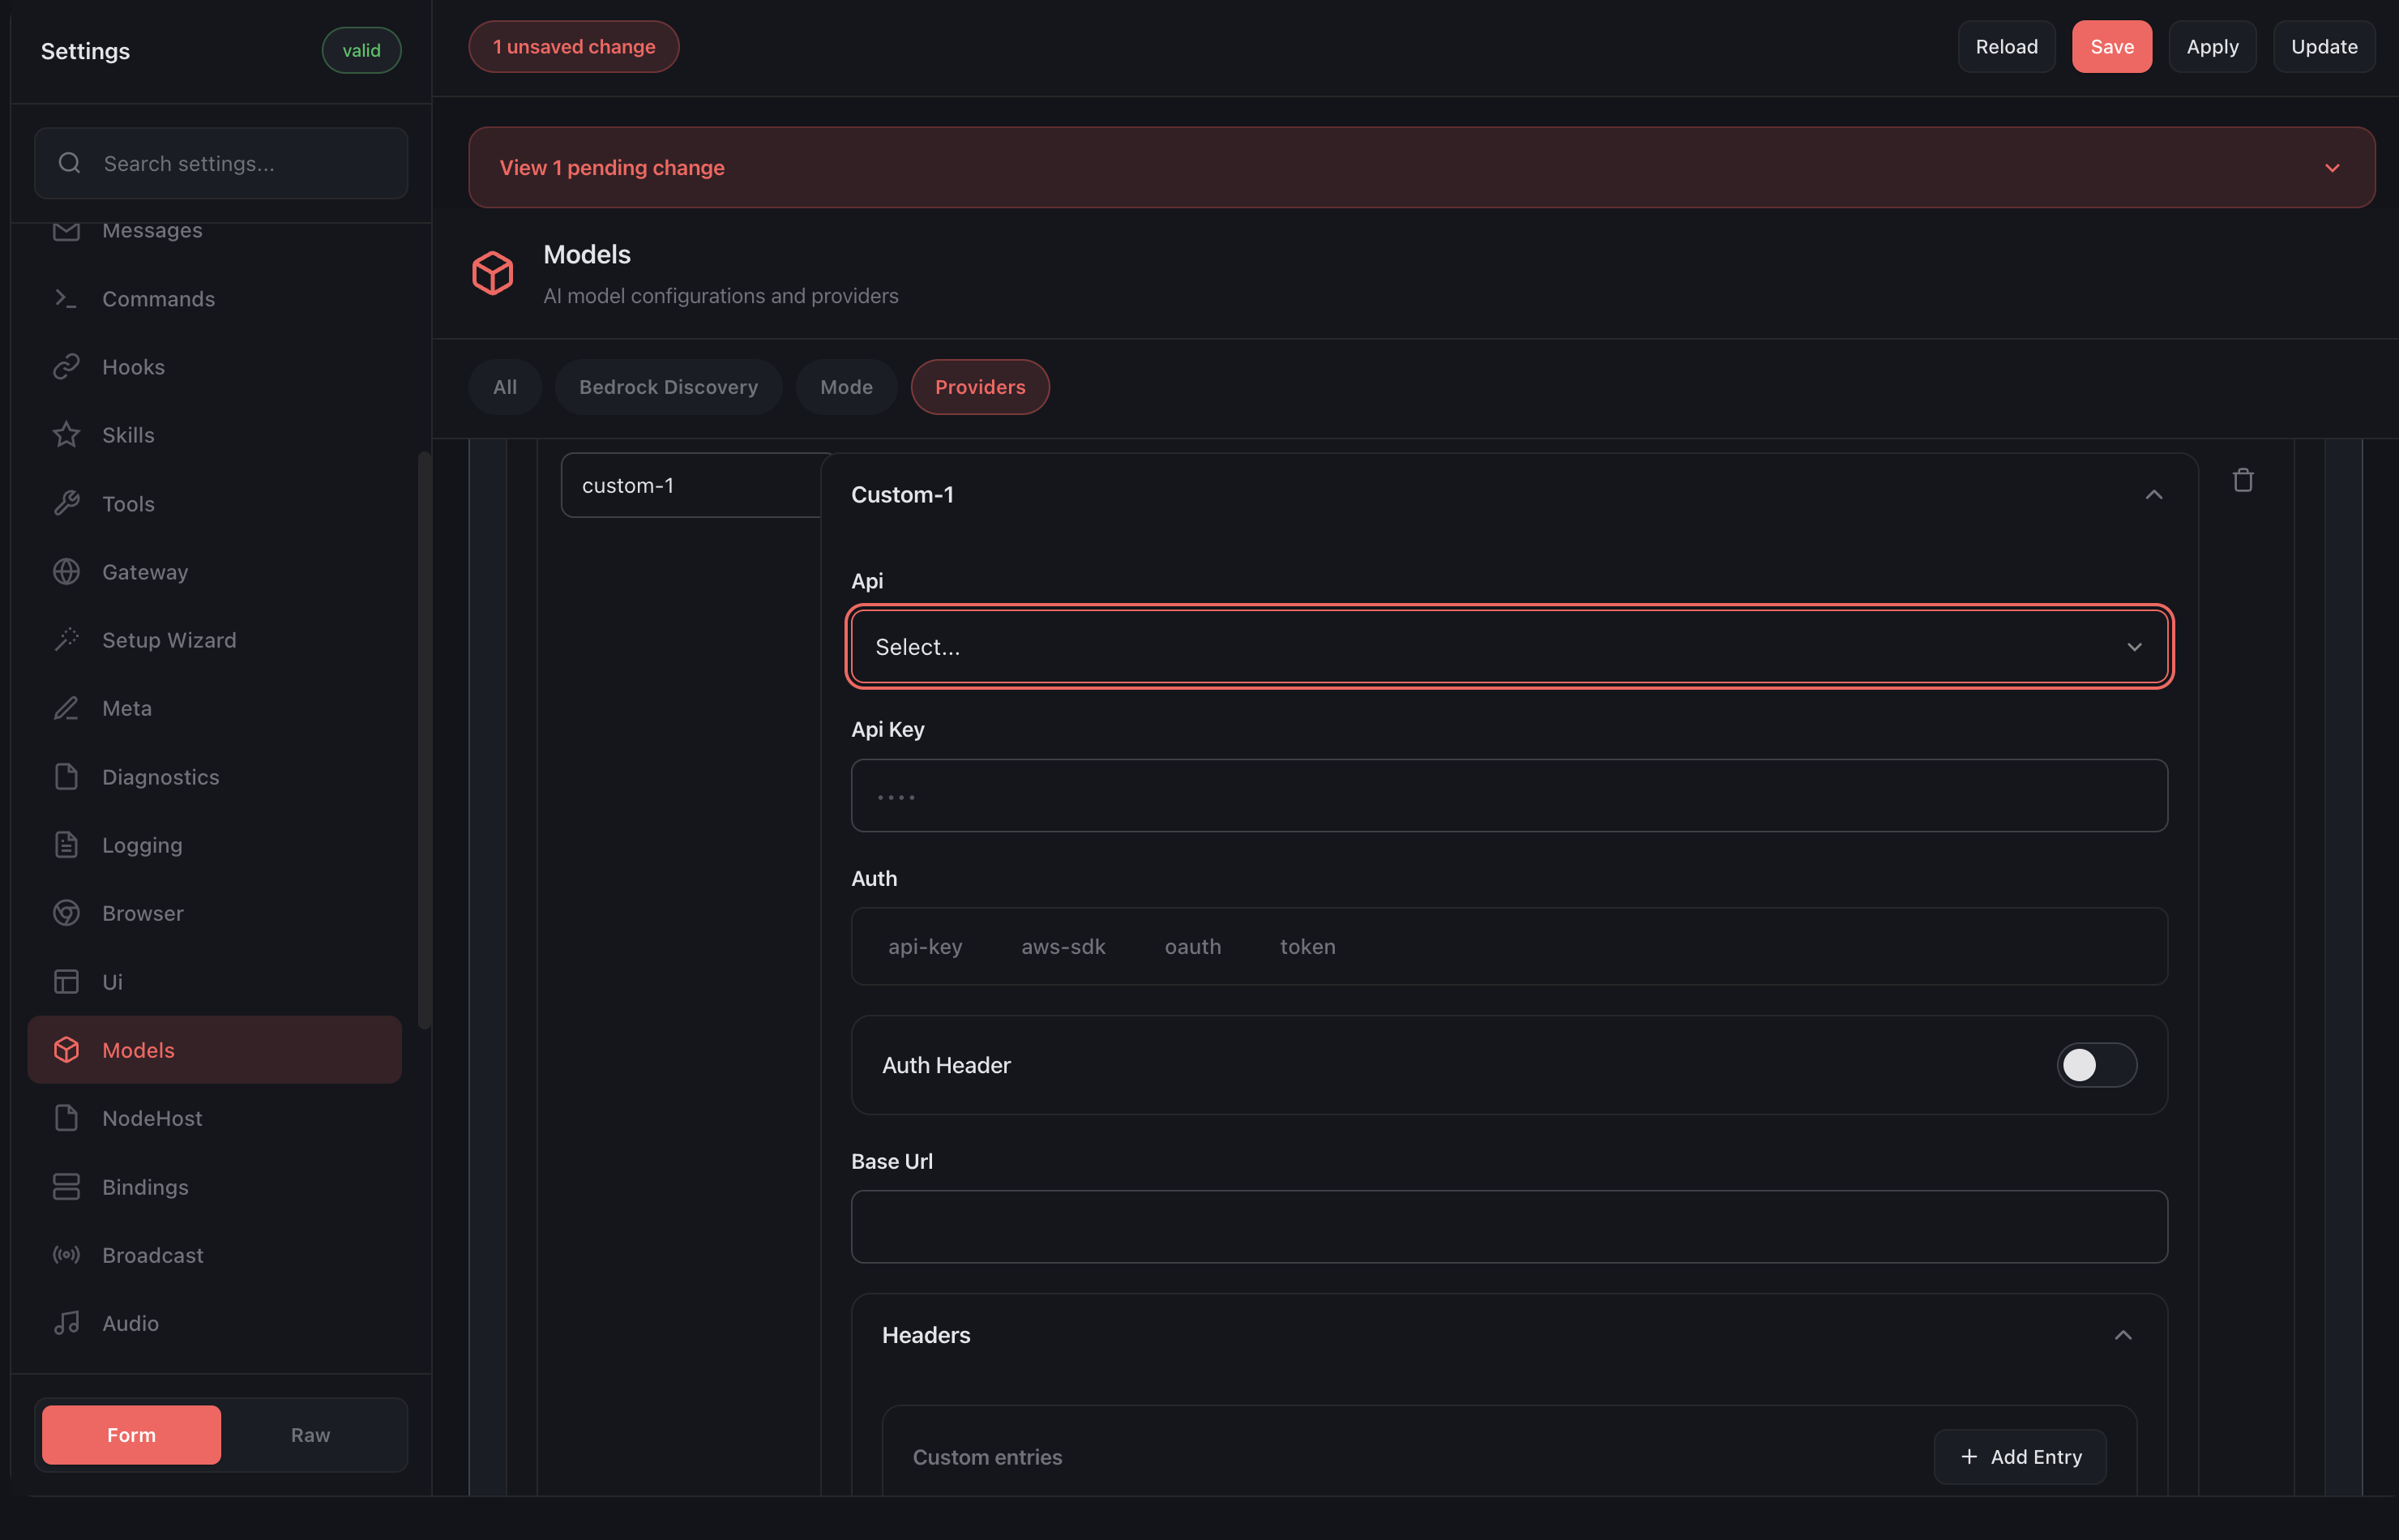Edit the custom-1 provider name field

pyautogui.click(x=692, y=486)
